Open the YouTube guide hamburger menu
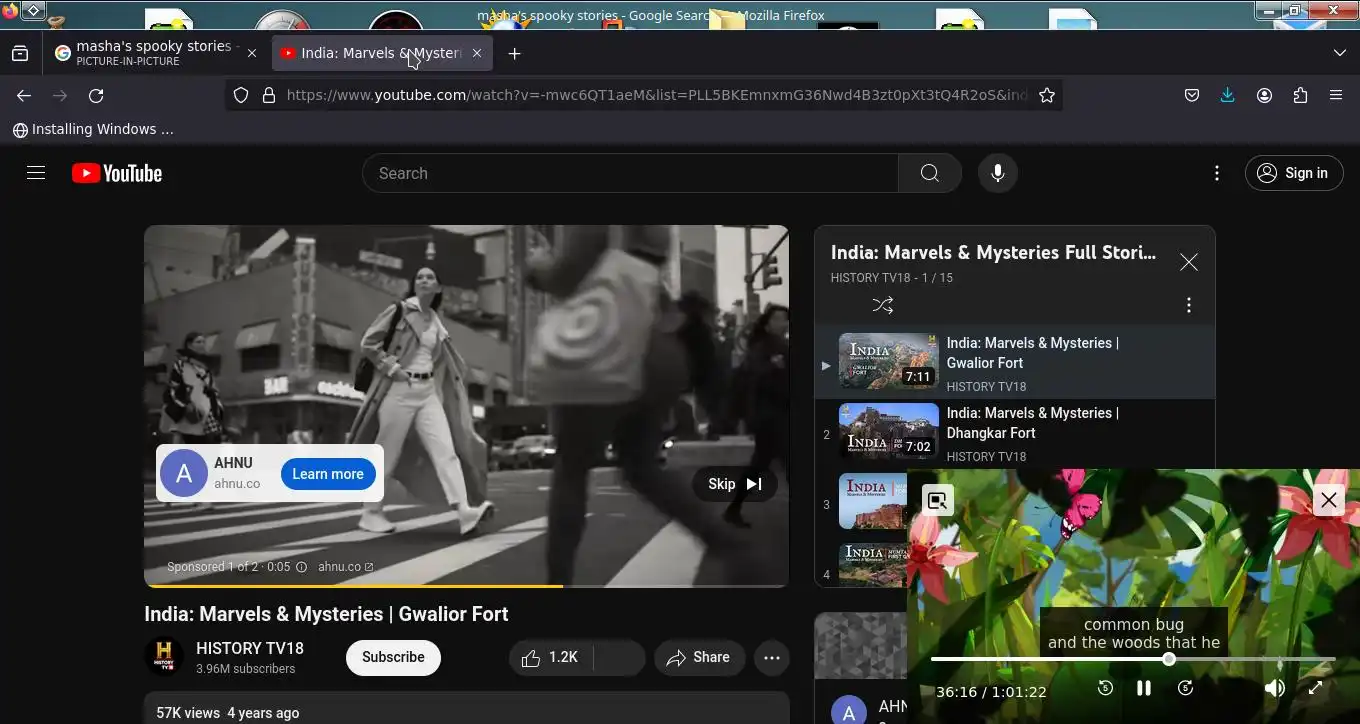Image resolution: width=1360 pixels, height=724 pixels. 36,173
